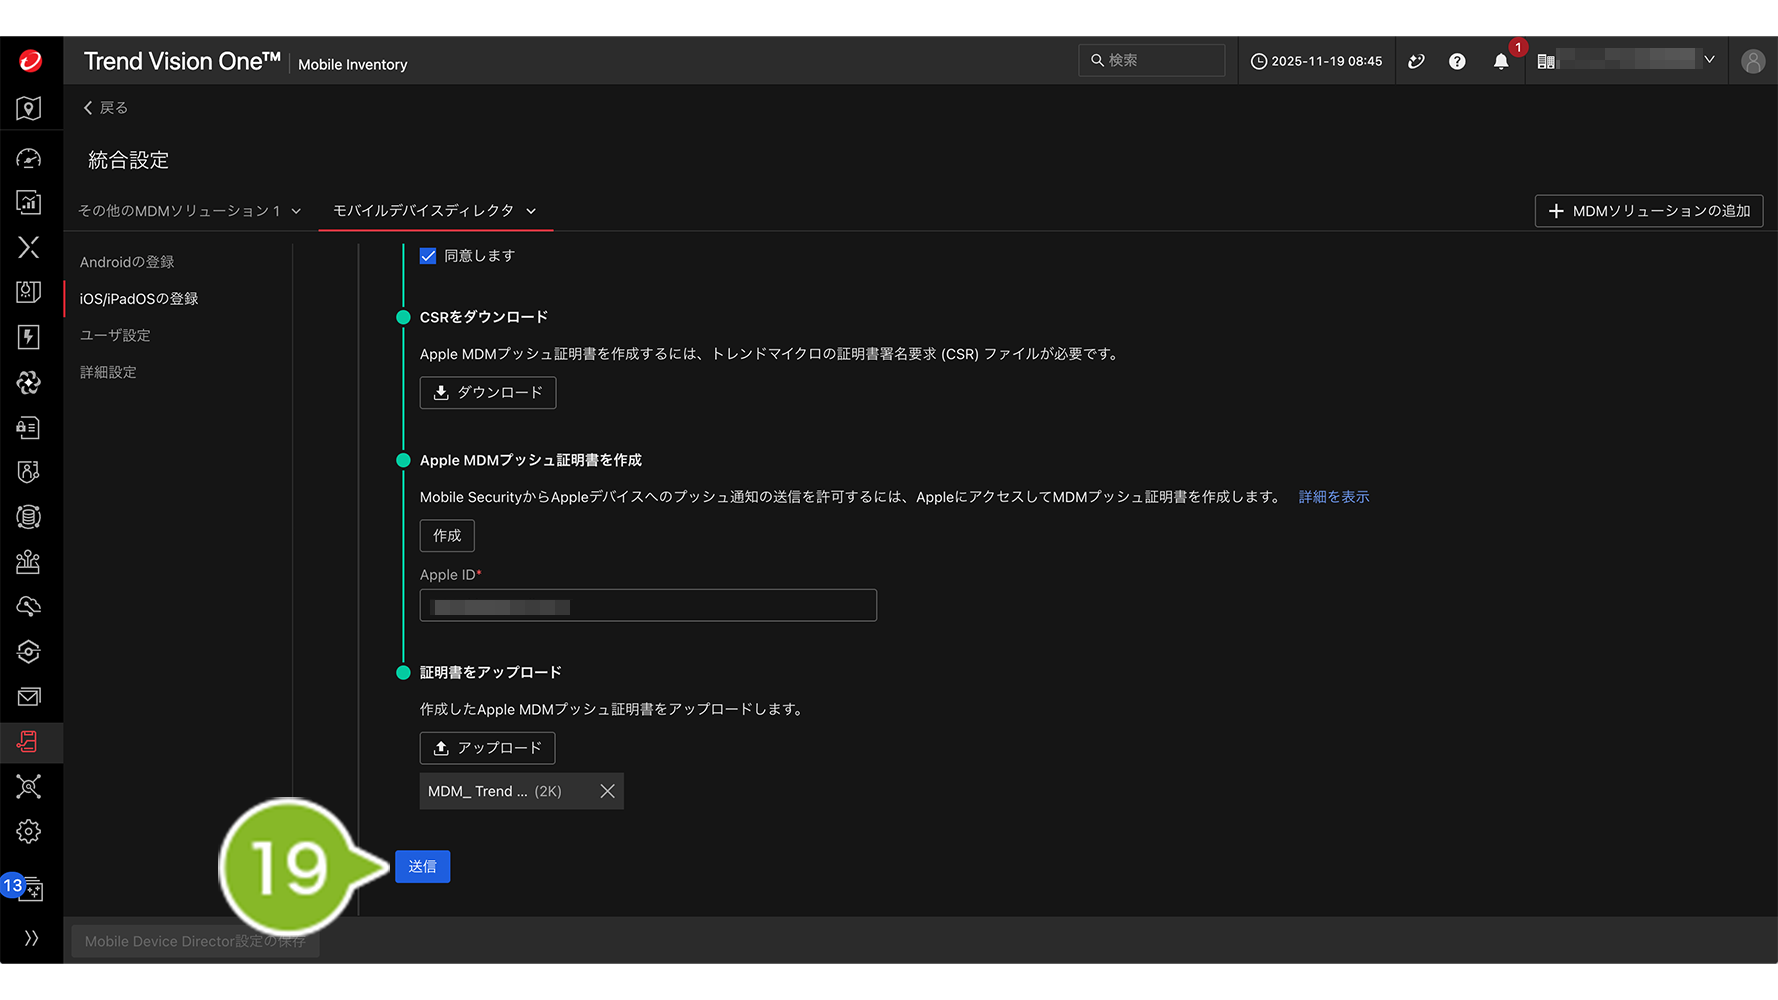Click the Apple ID input field

tap(648, 606)
